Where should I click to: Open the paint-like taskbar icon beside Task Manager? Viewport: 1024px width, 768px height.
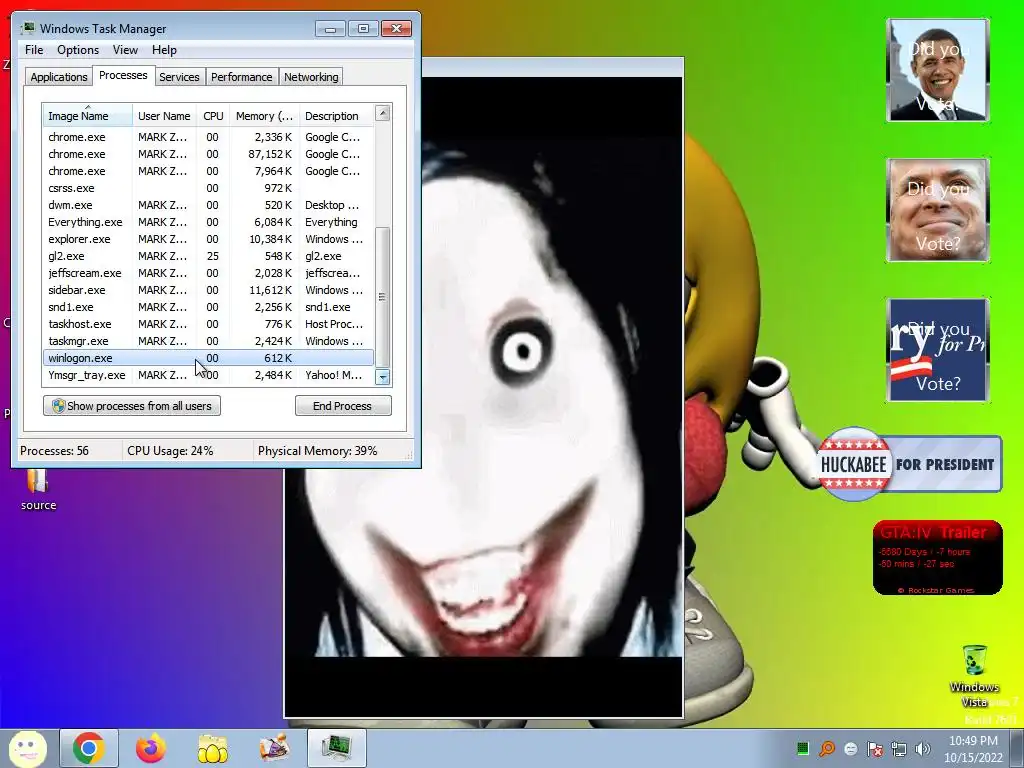point(274,748)
